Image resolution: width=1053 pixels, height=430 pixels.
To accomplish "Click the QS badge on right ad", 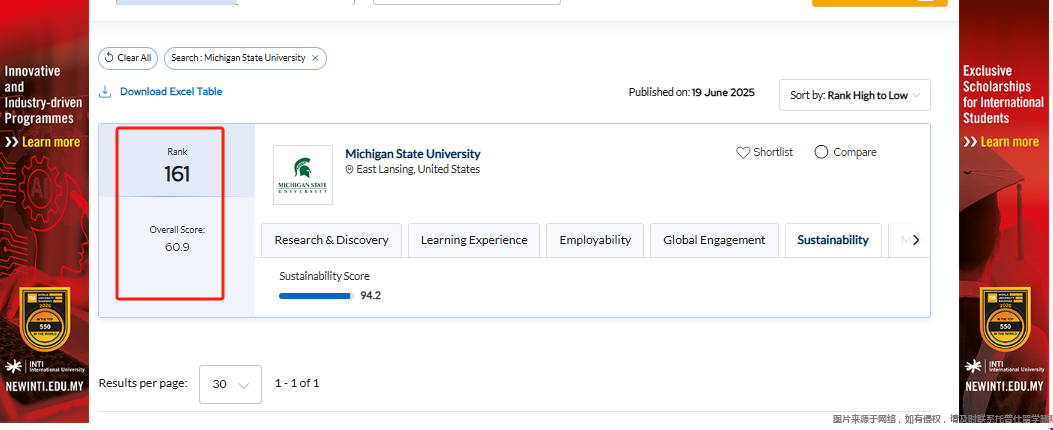I will (1005, 318).
